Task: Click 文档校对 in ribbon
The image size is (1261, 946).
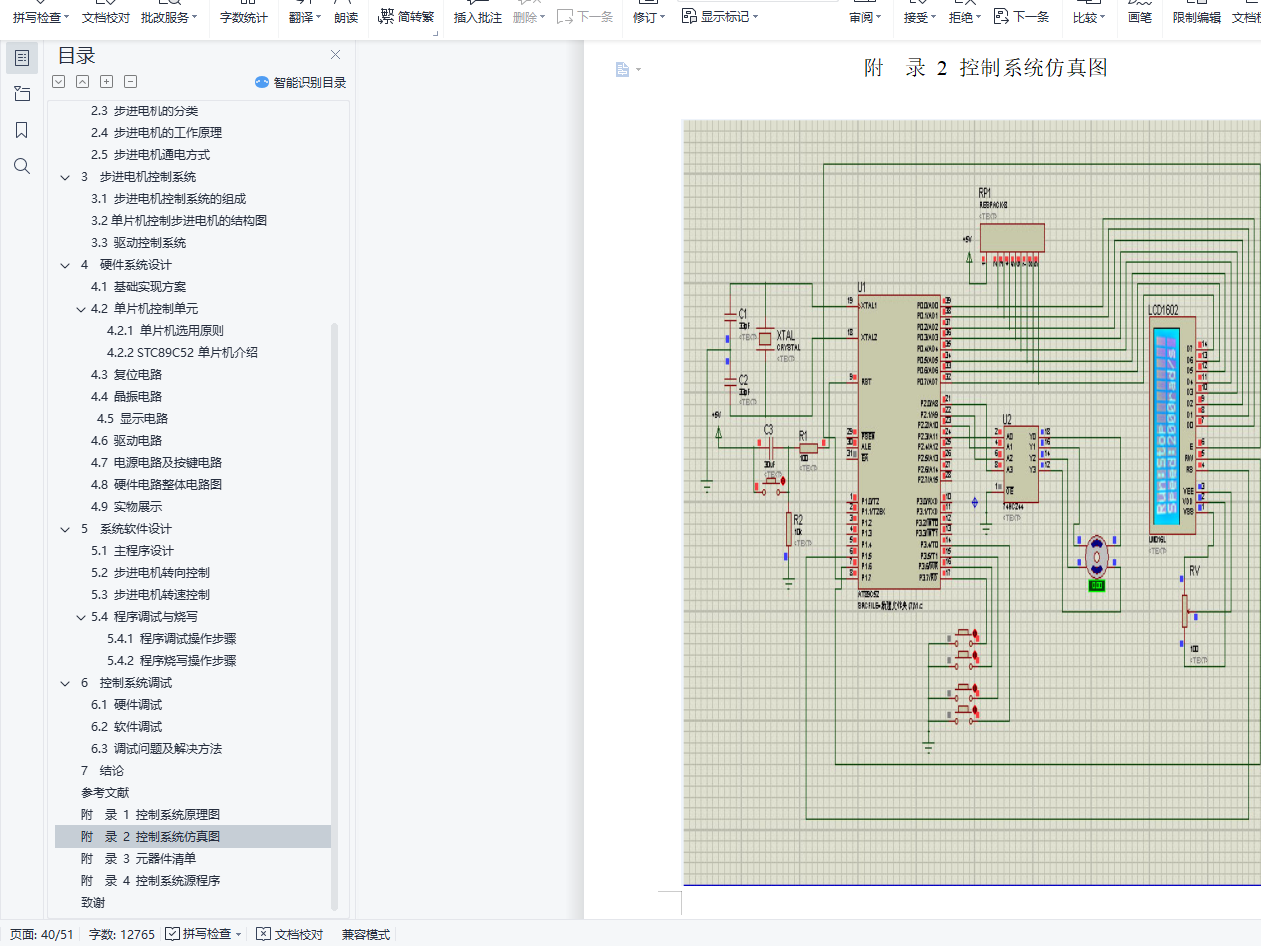Action: 106,17
